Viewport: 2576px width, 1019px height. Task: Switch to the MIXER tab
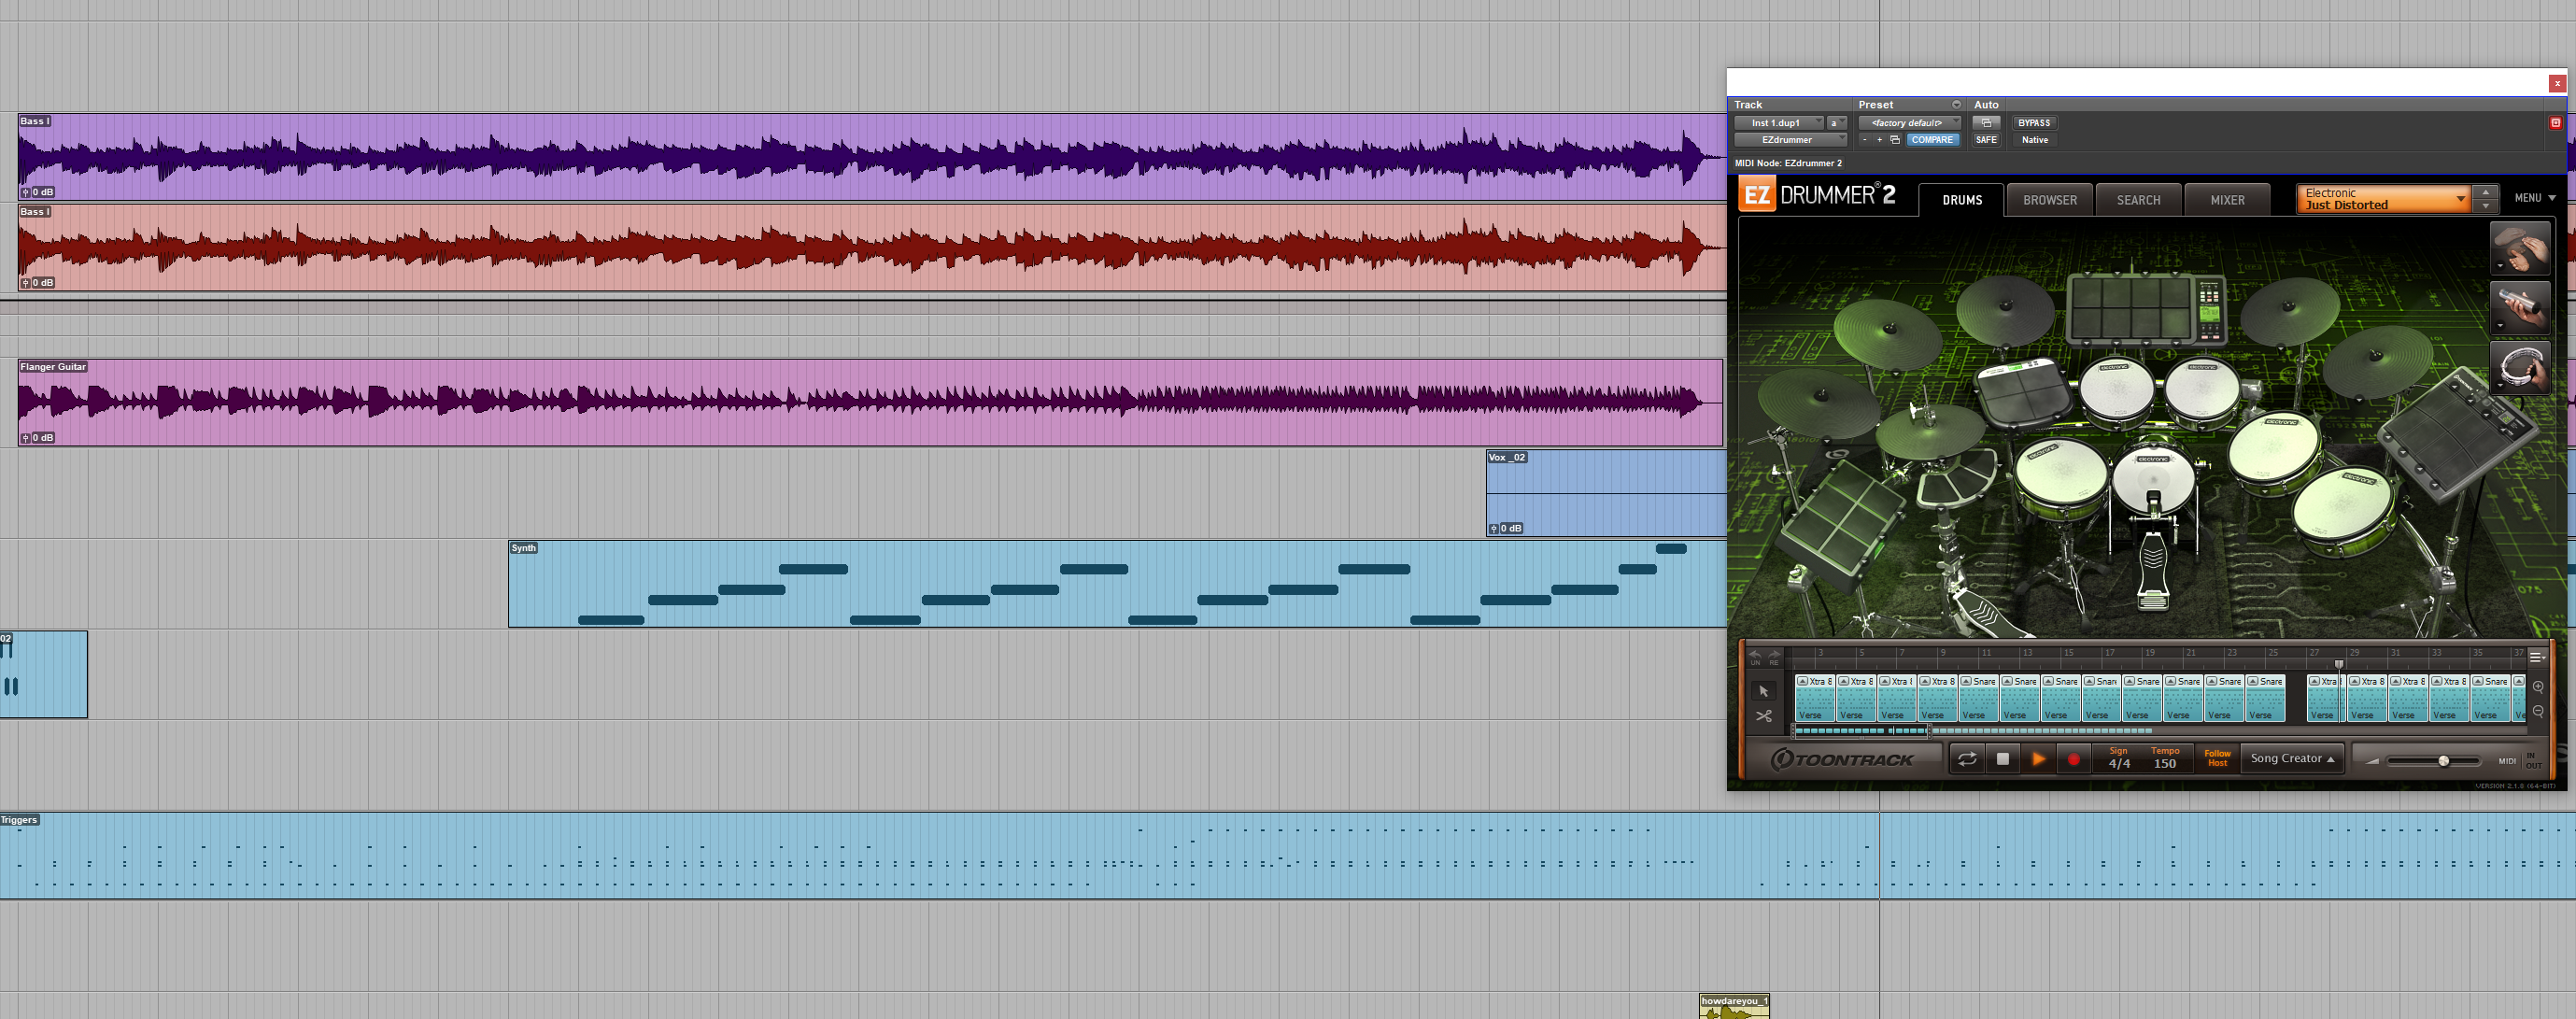click(2227, 200)
